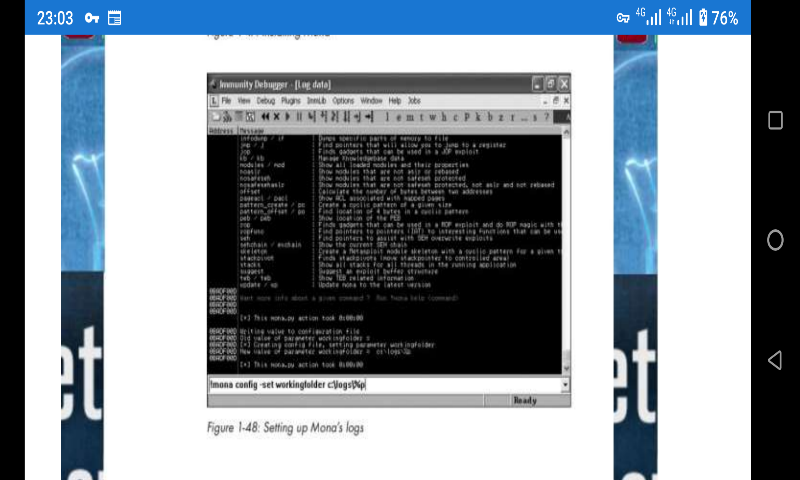The height and width of the screenshot is (480, 800).
Task: Click the !mona config command input field
Action: click(385, 385)
